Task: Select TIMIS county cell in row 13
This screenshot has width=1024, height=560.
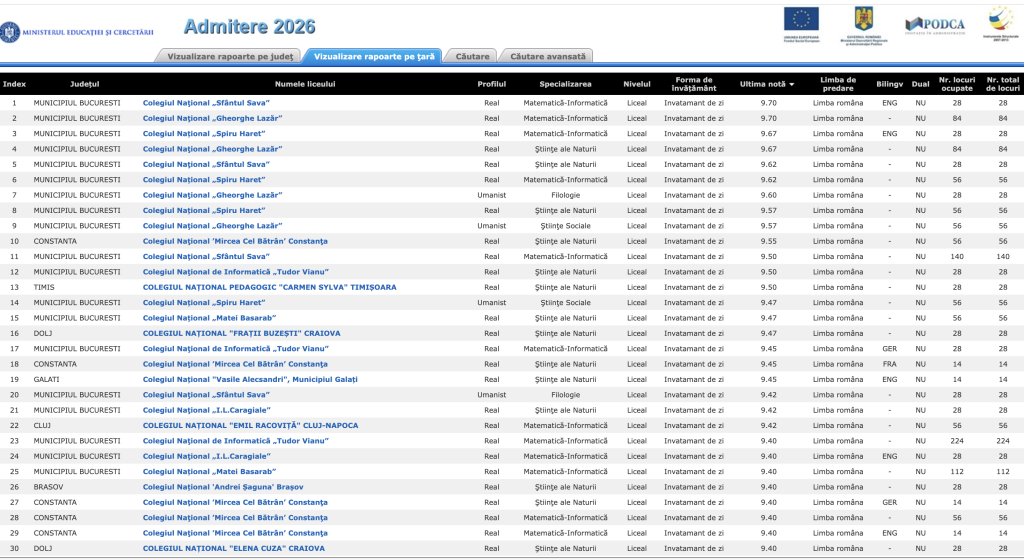Action: 44,287
